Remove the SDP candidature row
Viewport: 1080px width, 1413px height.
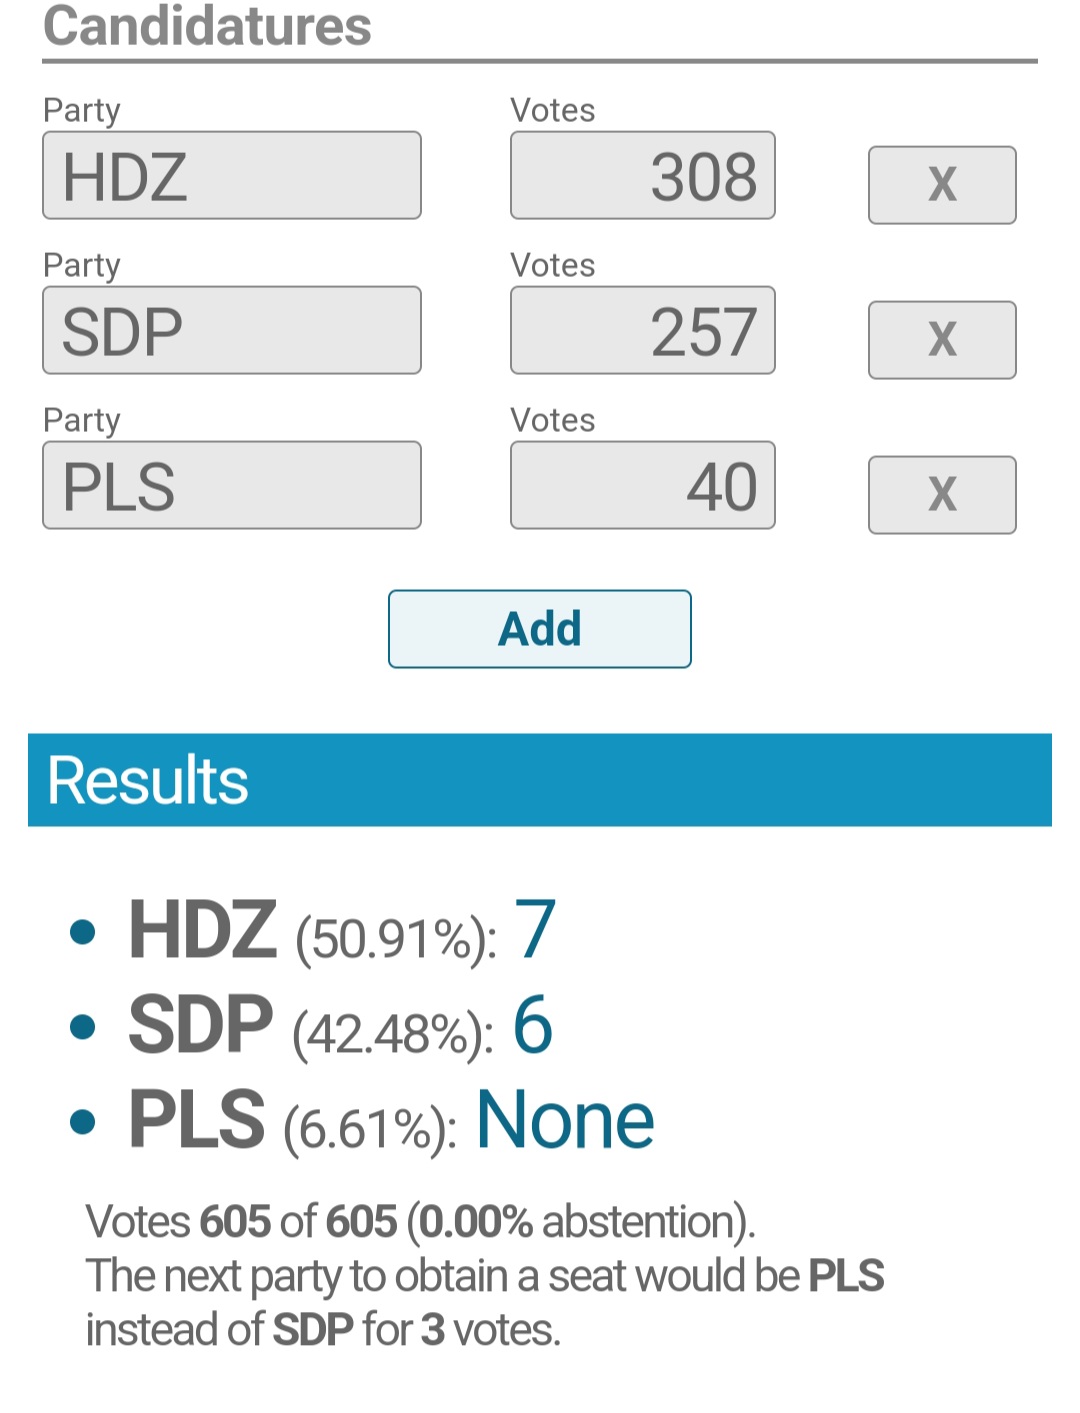point(942,340)
